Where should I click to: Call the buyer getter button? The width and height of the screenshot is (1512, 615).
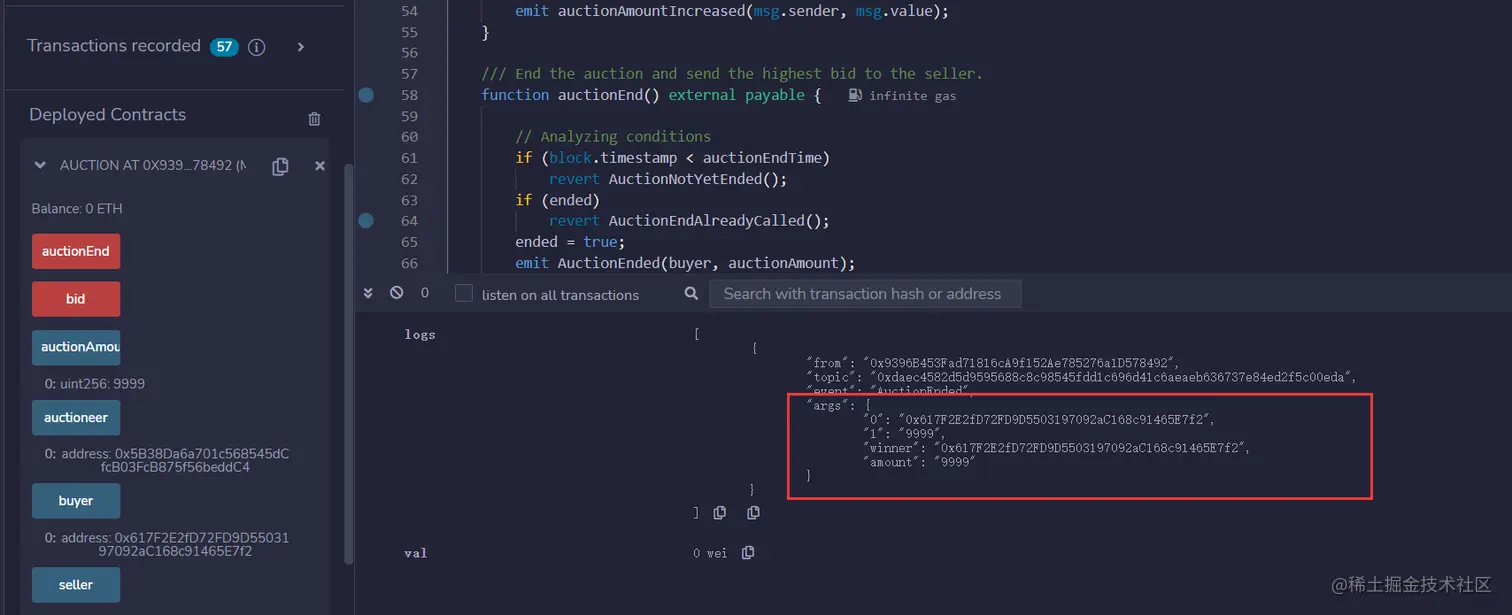coord(76,501)
